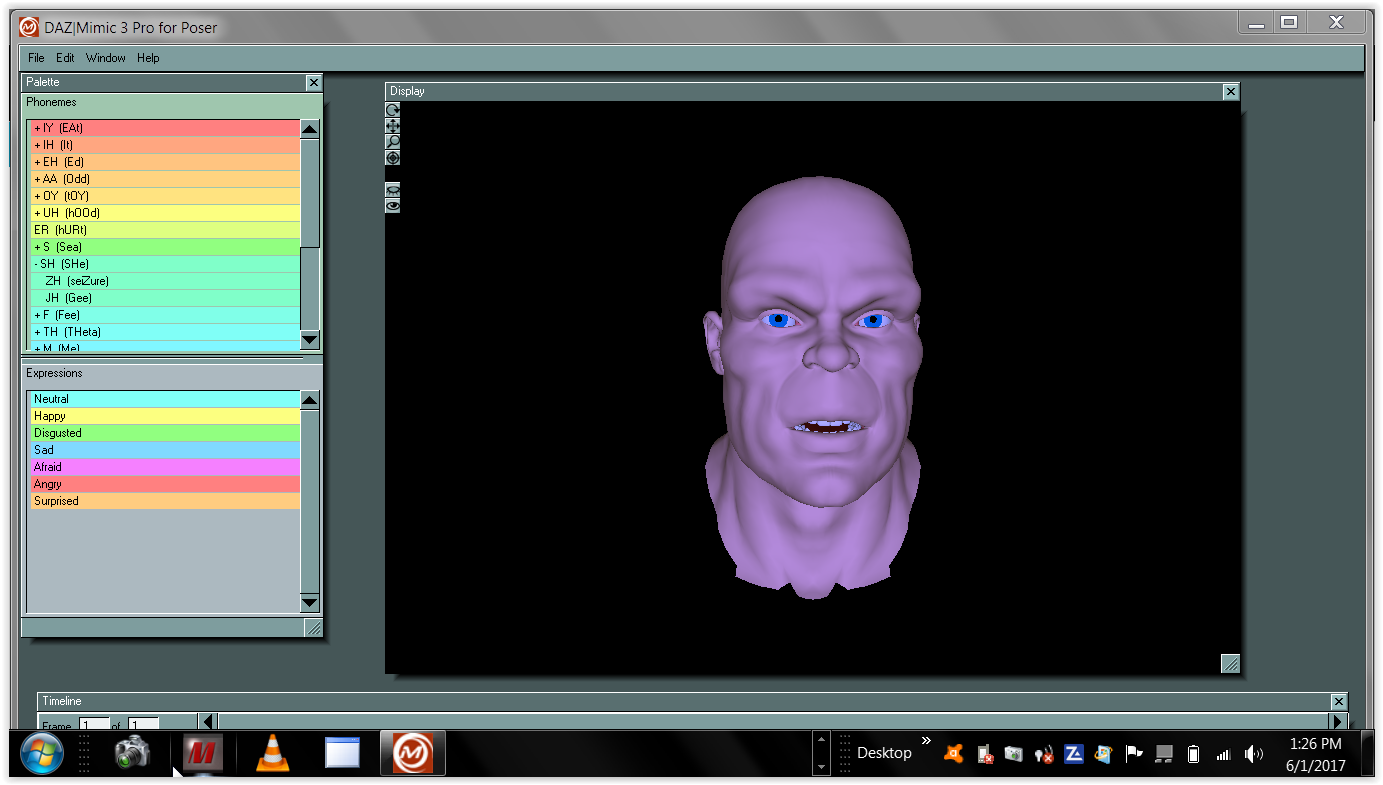Image resolution: width=1383 pixels, height=785 pixels.
Task: Expand the AA (Odd) phoneme group
Action: pyautogui.click(x=37, y=179)
